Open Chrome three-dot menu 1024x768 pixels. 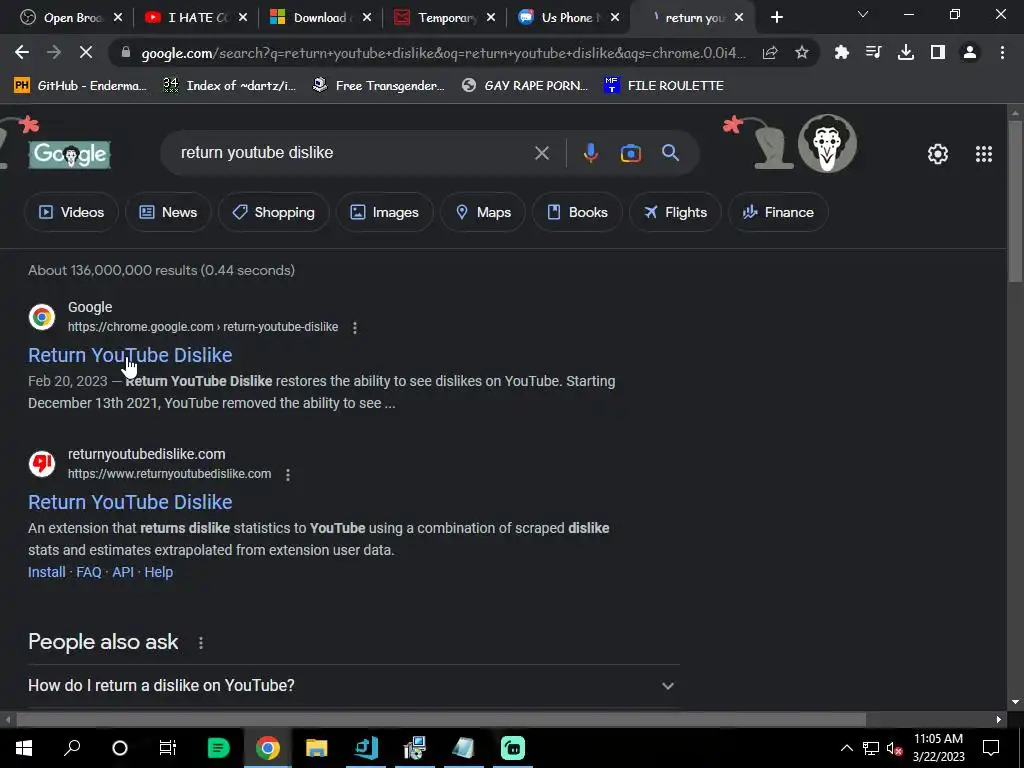(1002, 53)
